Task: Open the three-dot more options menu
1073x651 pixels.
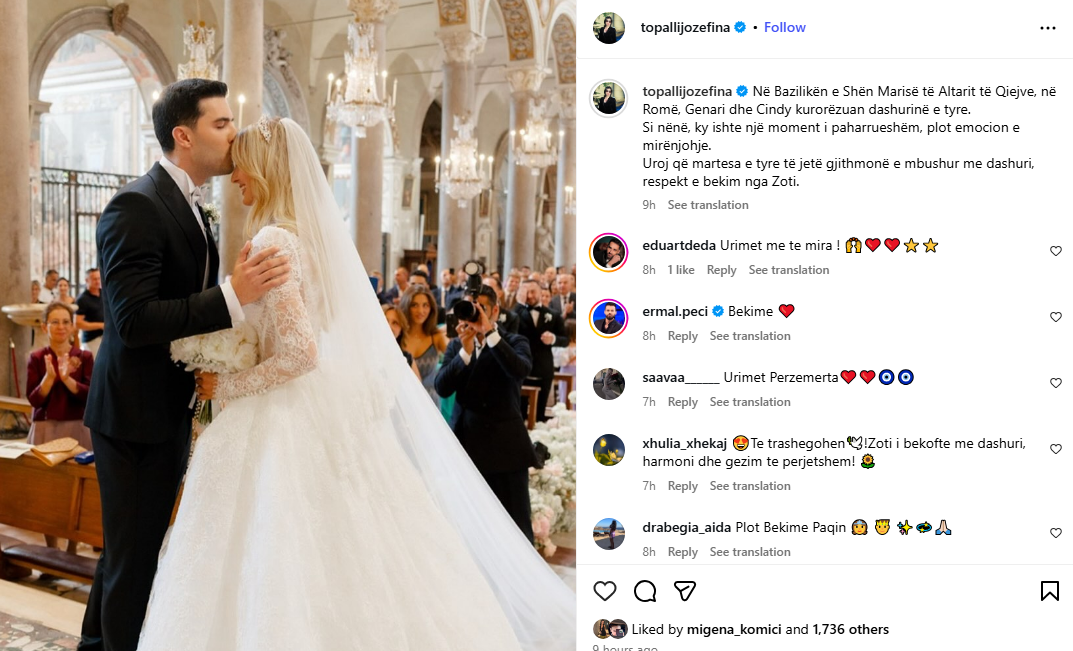Action: click(1048, 28)
